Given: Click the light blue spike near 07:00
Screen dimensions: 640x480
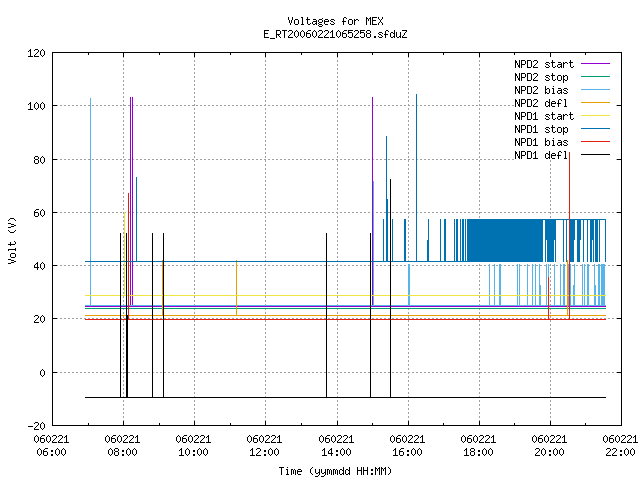Looking at the screenshot, I should click(x=90, y=202).
